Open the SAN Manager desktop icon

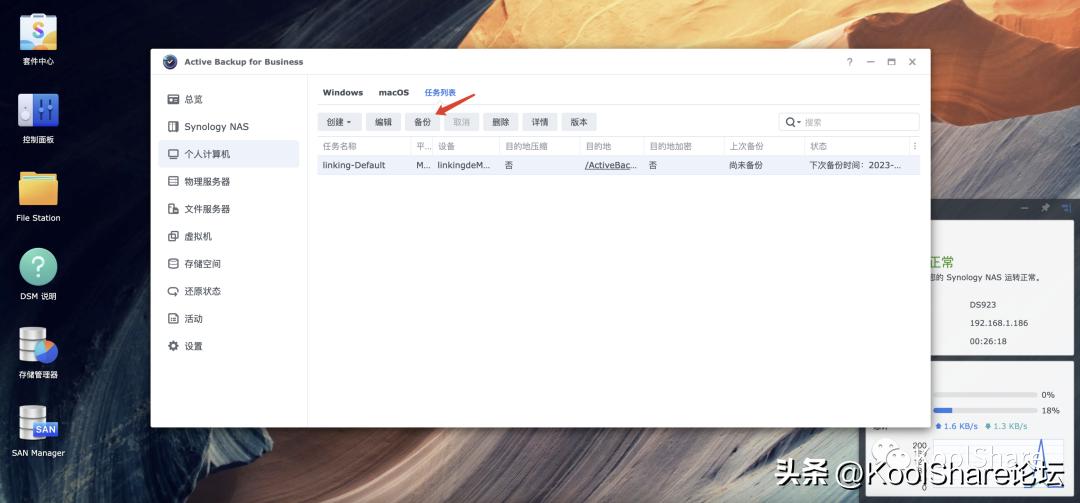pos(38,423)
